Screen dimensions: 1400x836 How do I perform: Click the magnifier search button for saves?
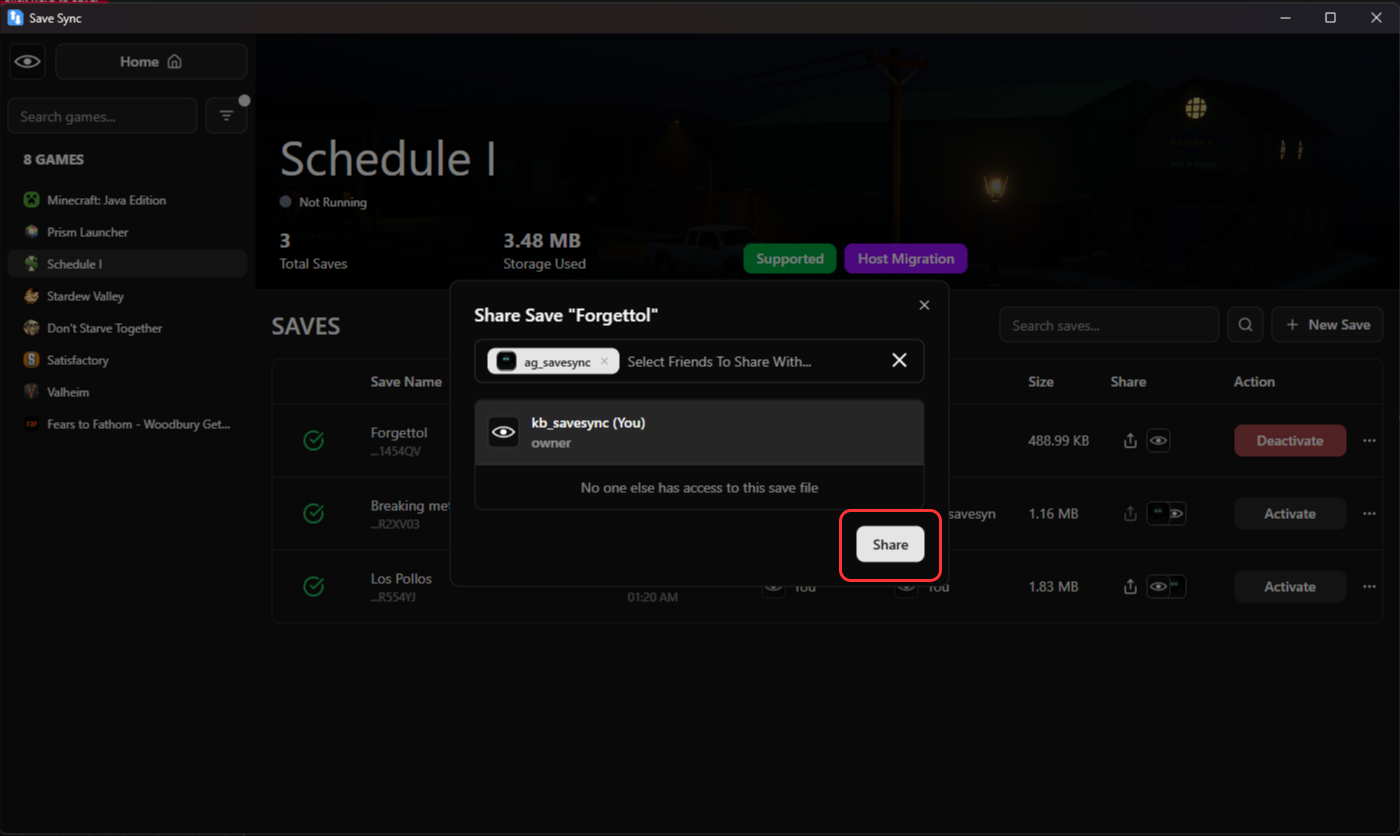pyautogui.click(x=1245, y=325)
